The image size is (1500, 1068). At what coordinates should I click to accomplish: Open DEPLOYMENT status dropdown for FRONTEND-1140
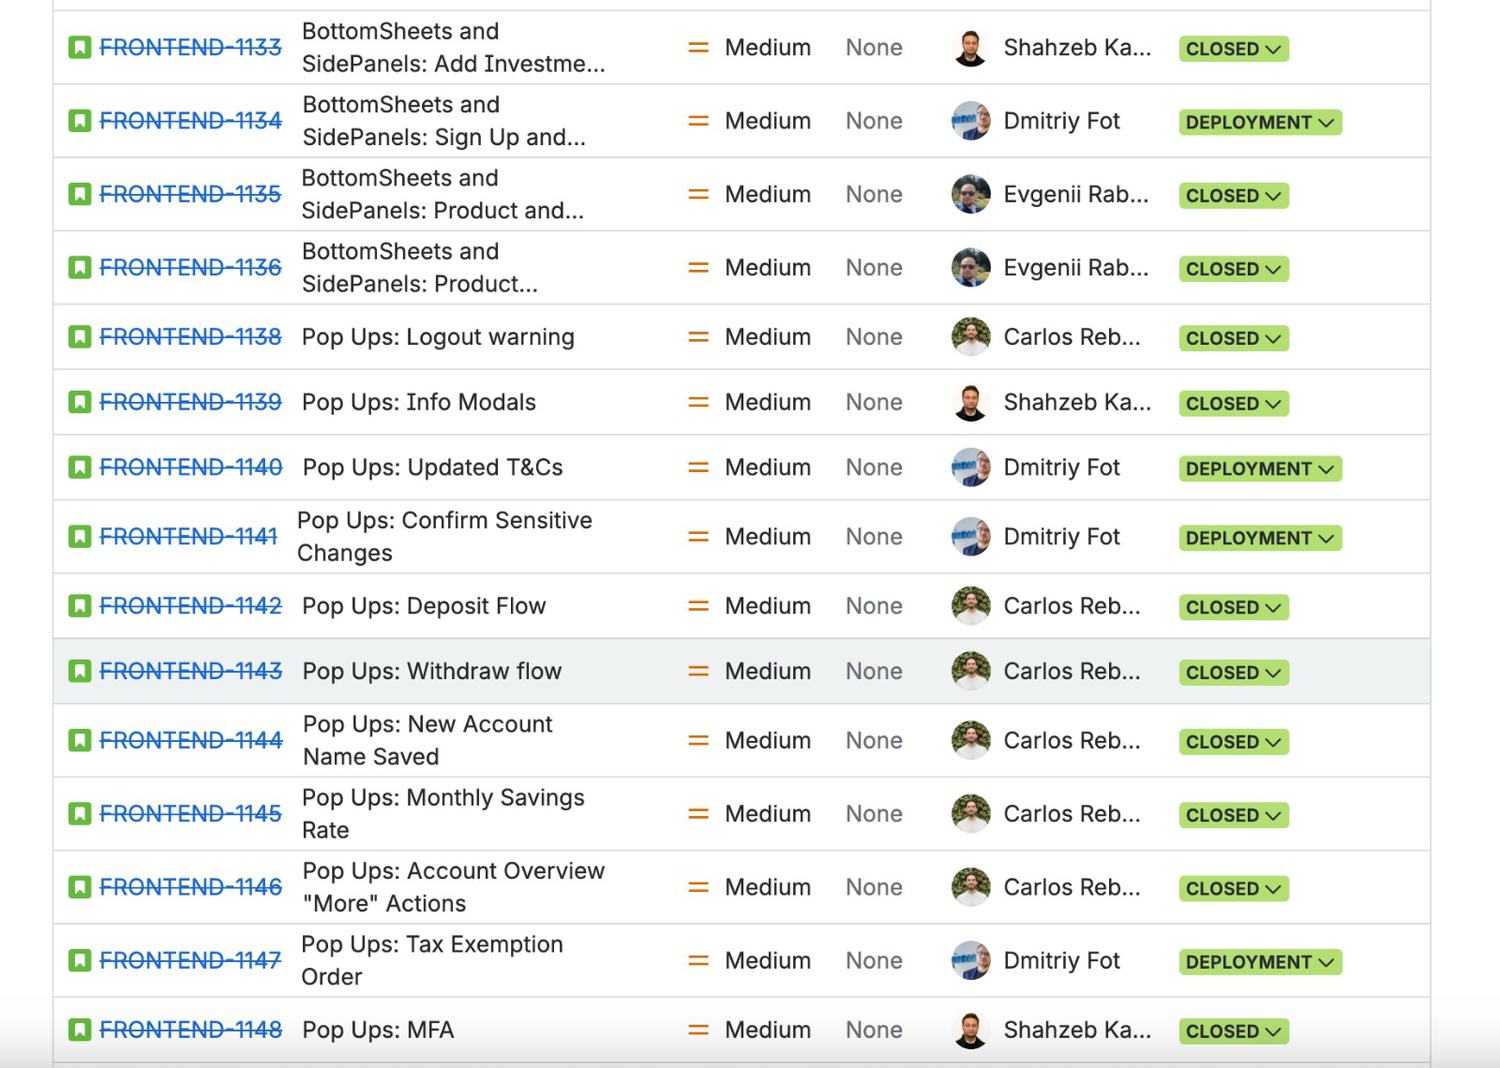coord(1260,469)
